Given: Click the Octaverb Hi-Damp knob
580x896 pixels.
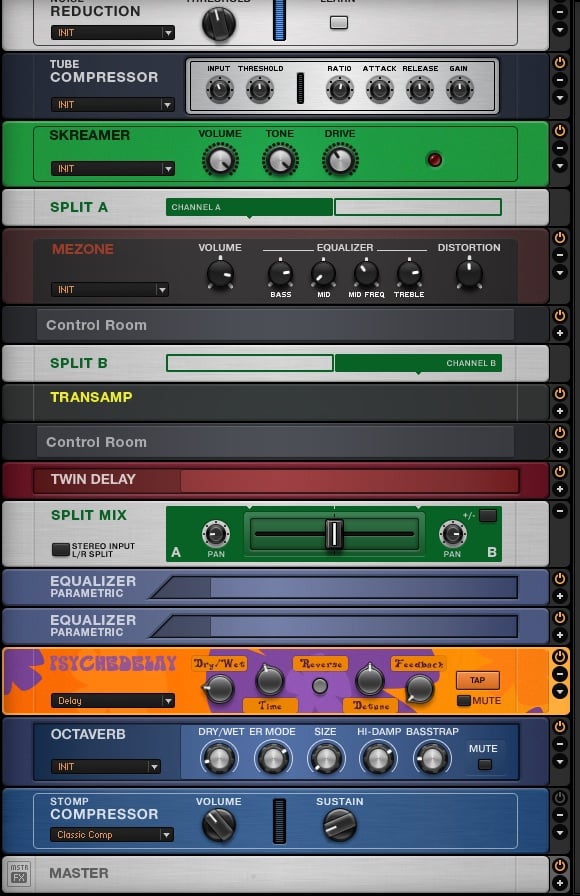Looking at the screenshot, I should pos(378,759).
